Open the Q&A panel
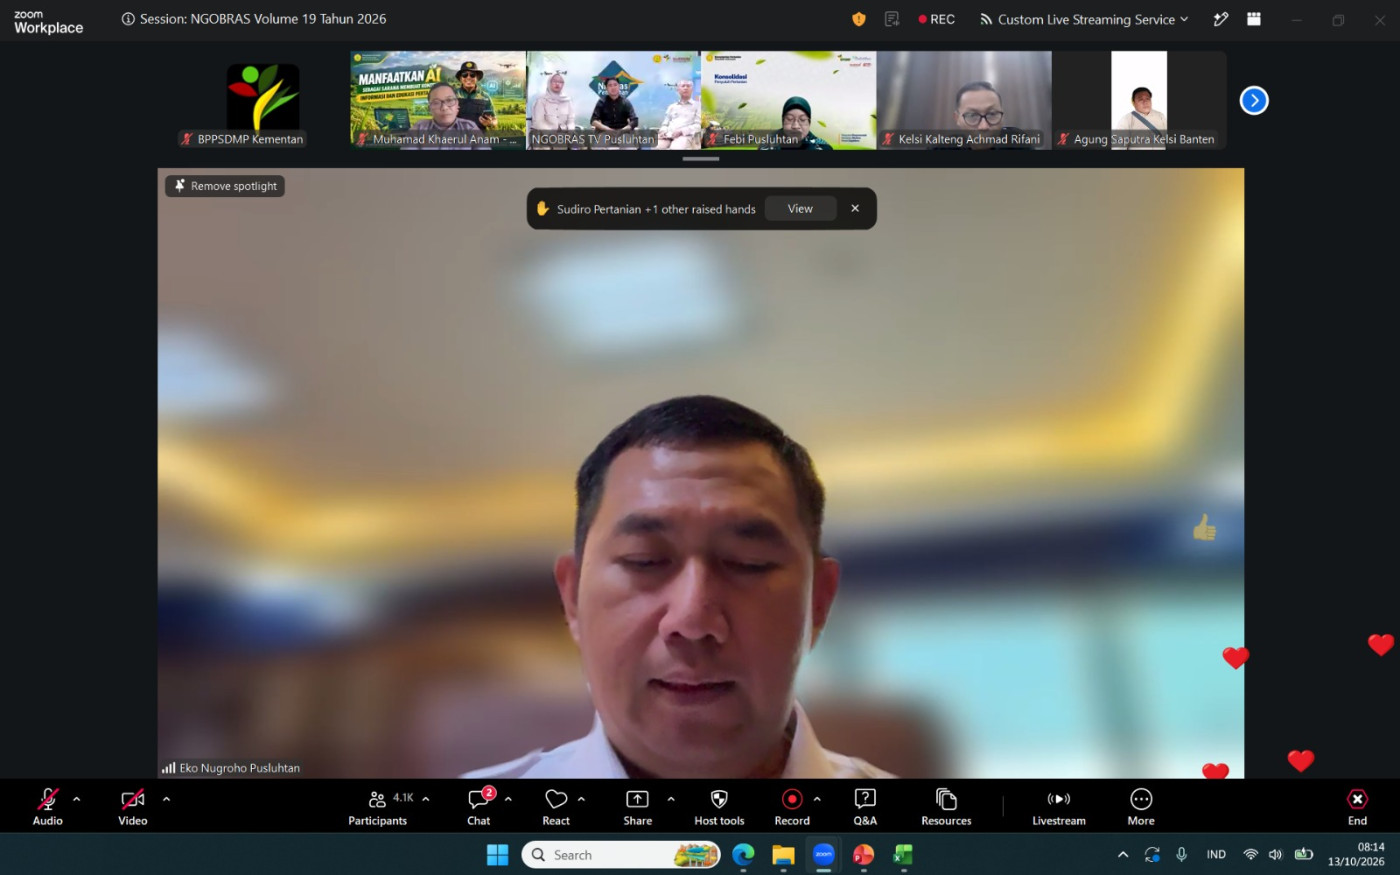1400x875 pixels. [x=865, y=807]
